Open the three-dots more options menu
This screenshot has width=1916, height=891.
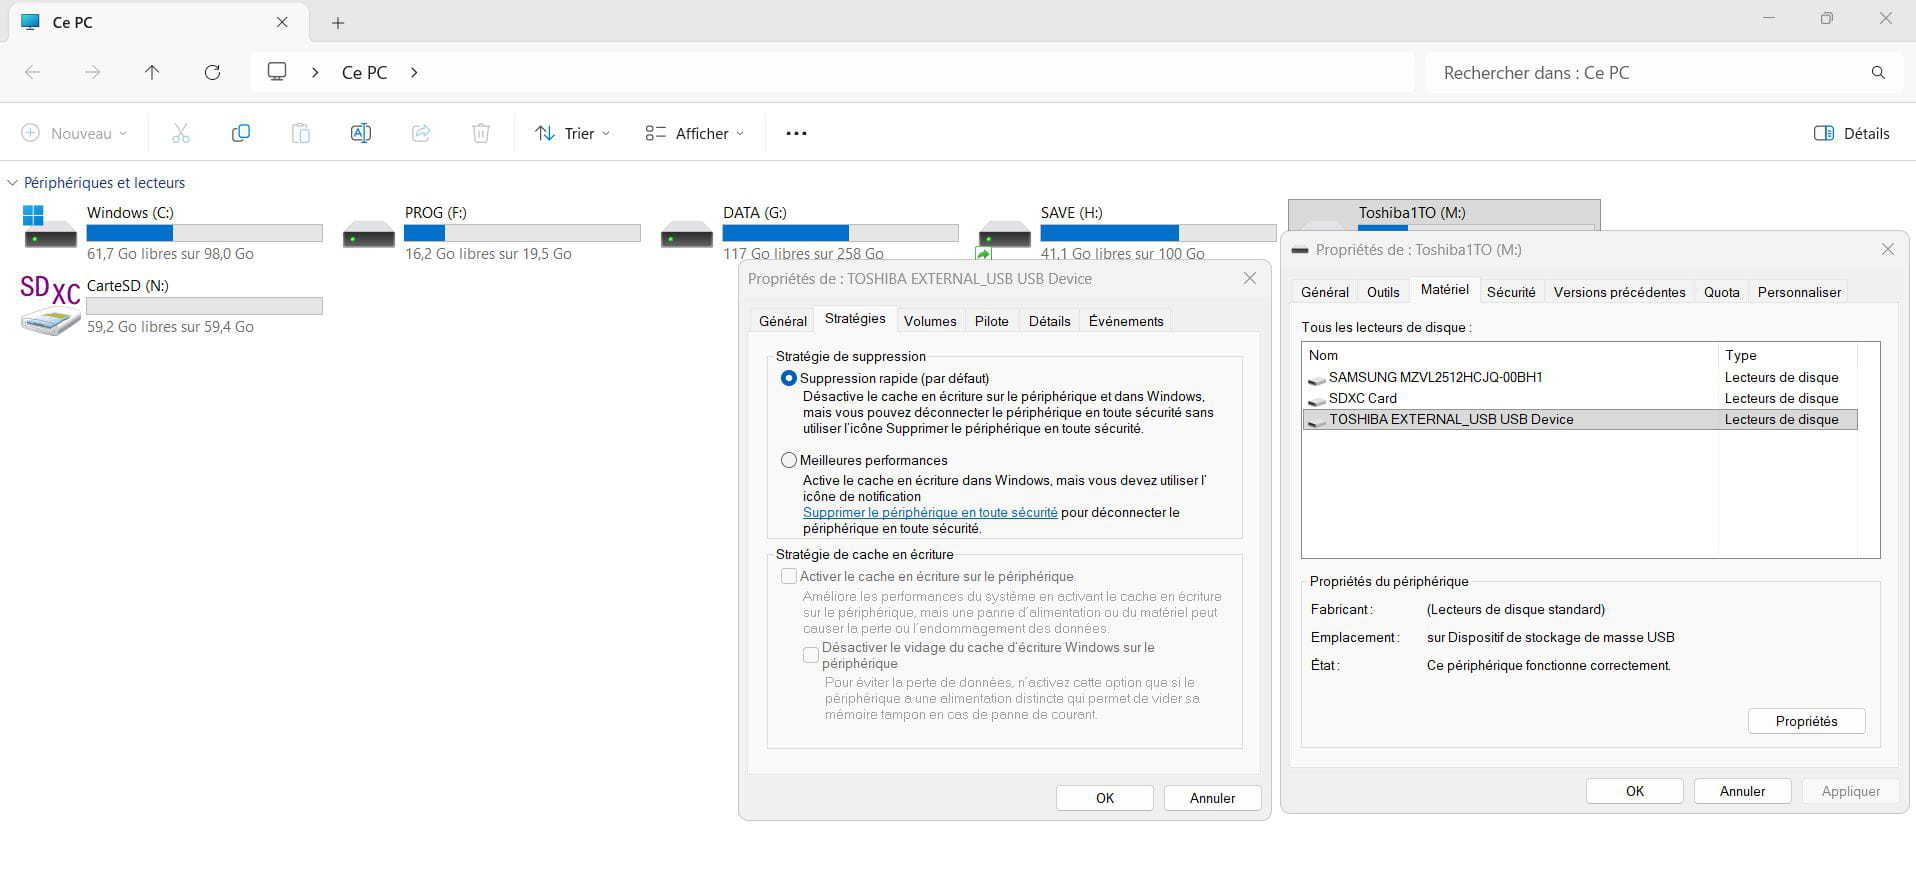(796, 133)
